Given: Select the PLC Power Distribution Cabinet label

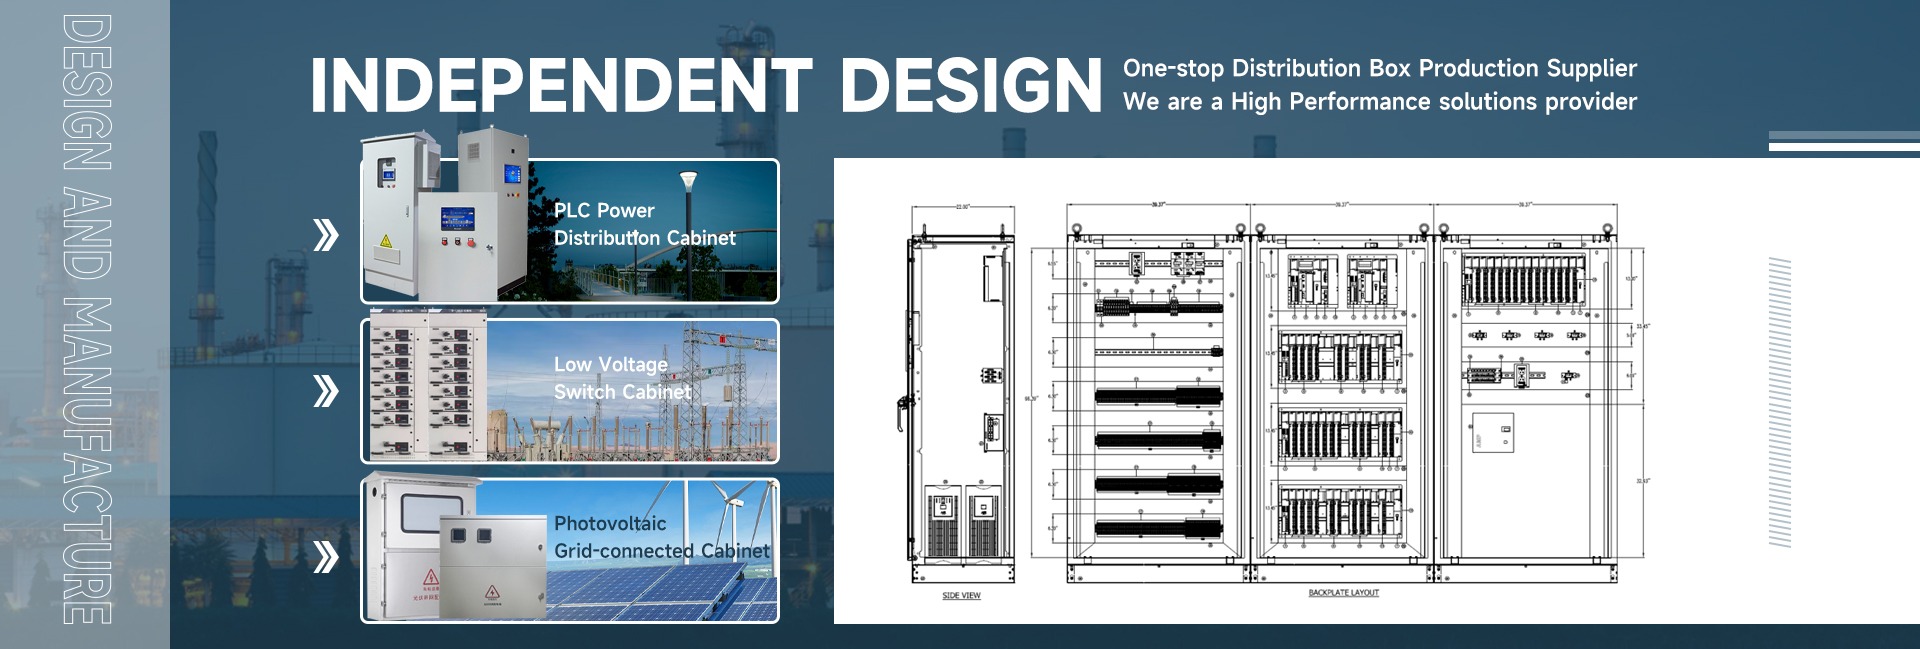Looking at the screenshot, I should click(x=645, y=224).
